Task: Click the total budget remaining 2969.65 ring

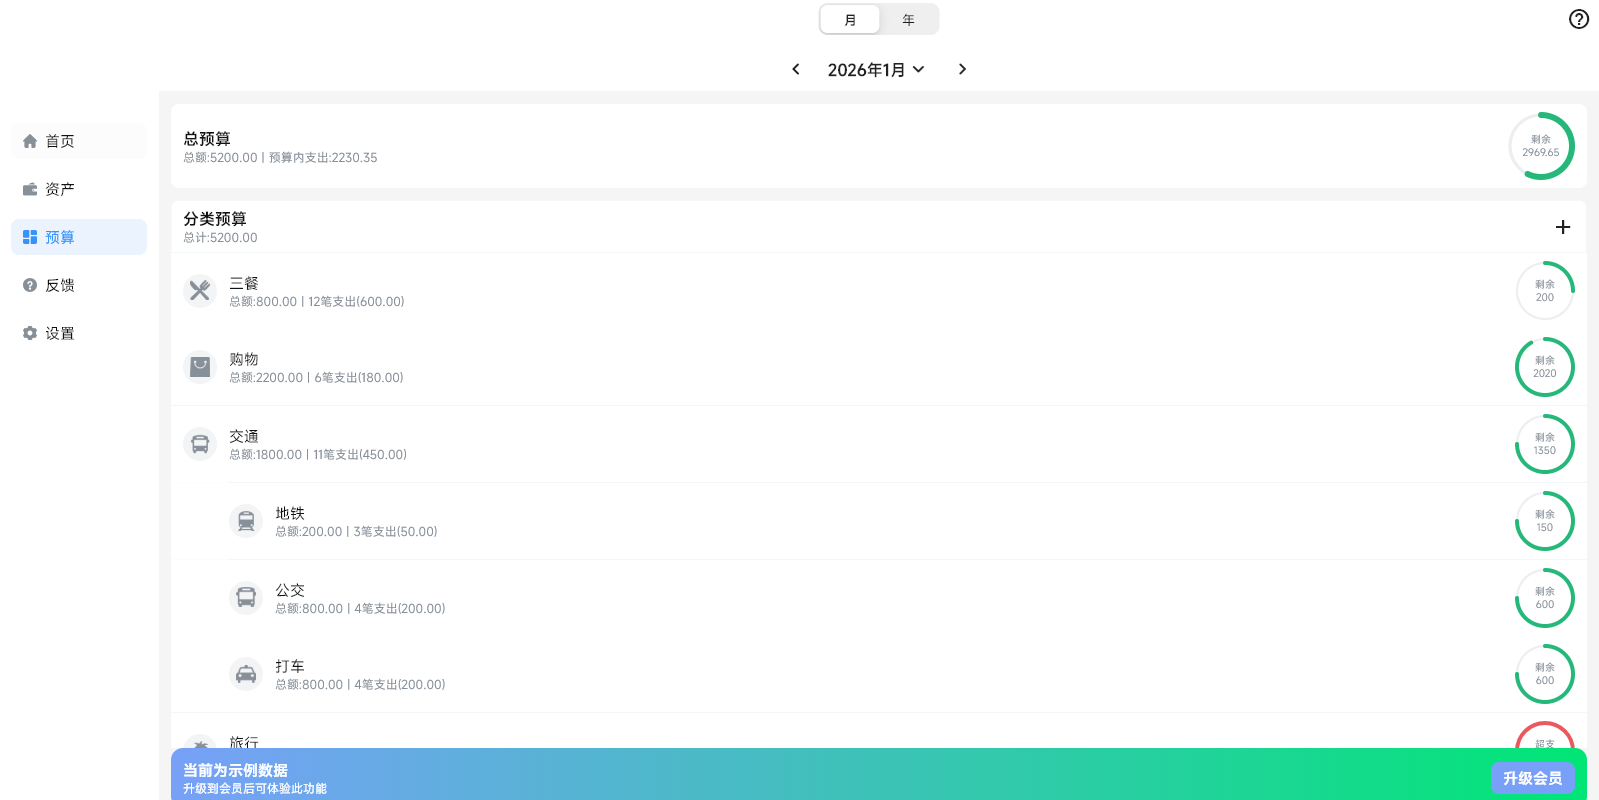Action: click(x=1541, y=146)
